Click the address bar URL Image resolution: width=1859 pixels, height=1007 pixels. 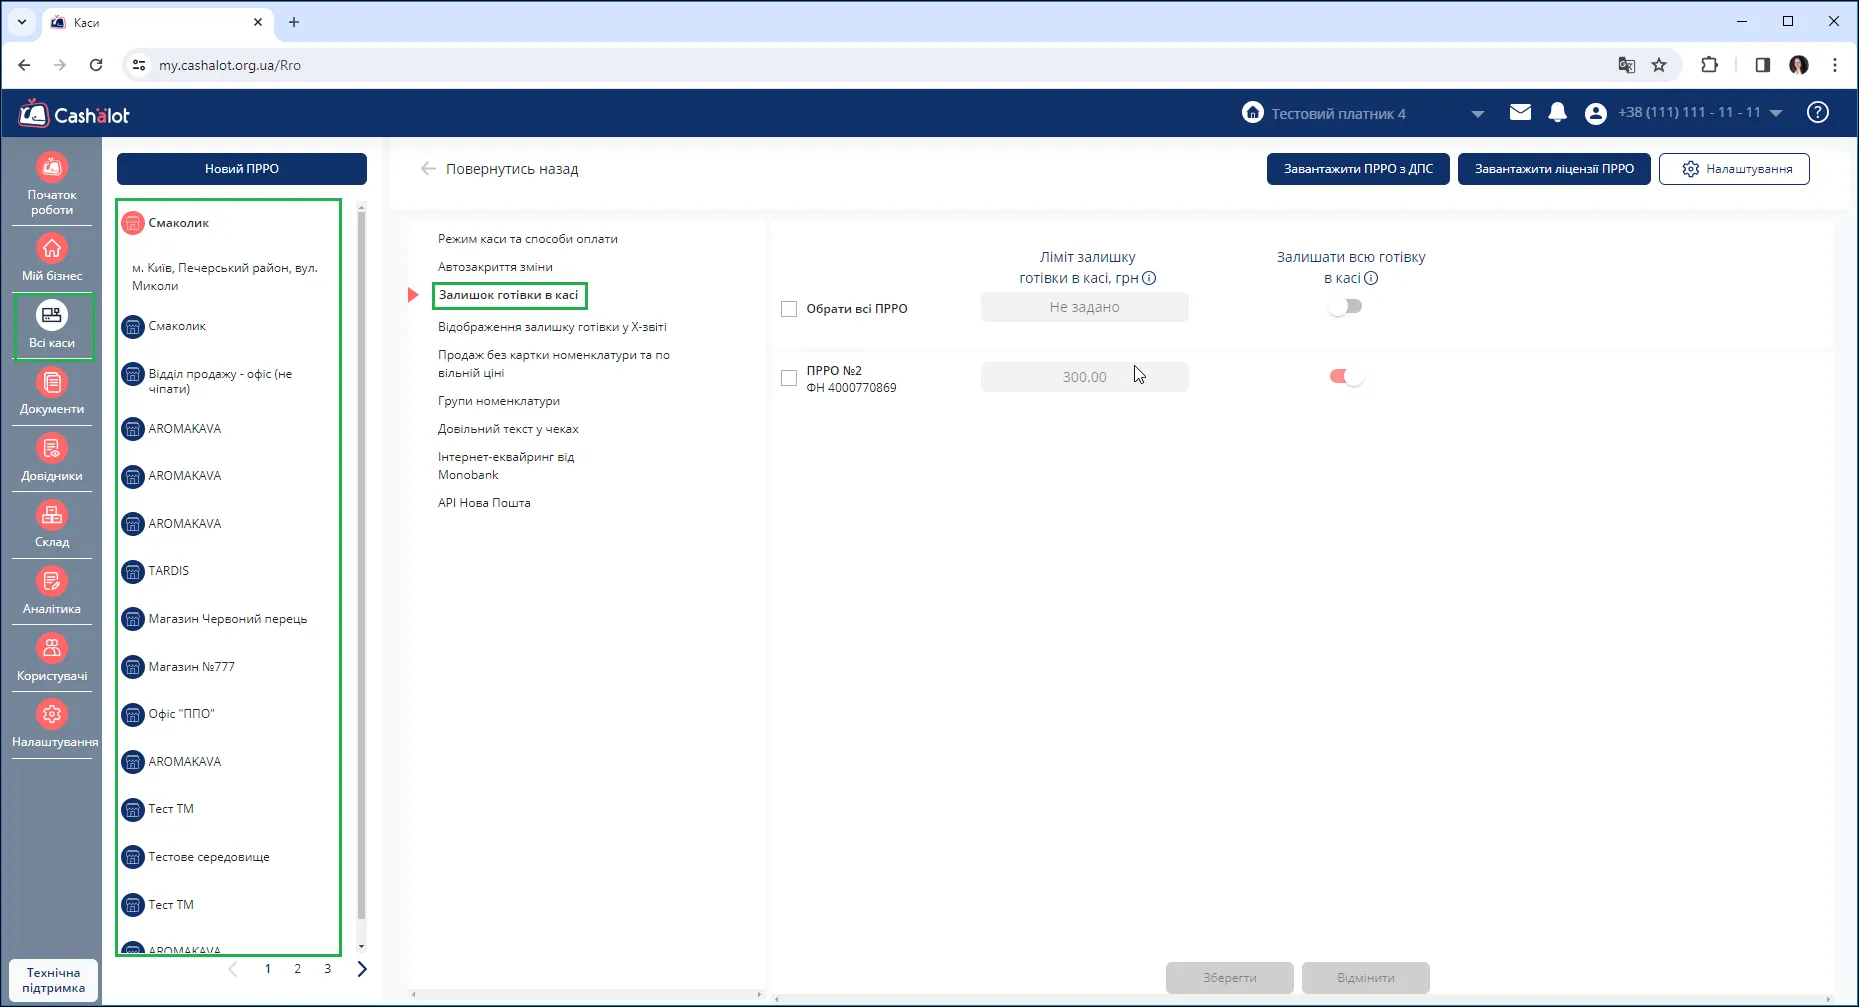click(230, 65)
